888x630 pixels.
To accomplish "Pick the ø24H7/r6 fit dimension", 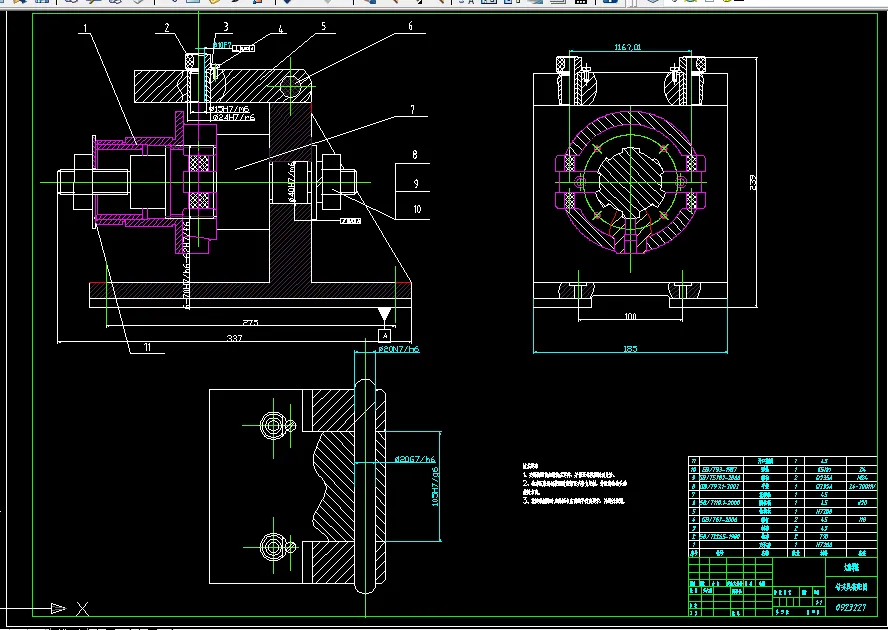I will click(x=233, y=117).
